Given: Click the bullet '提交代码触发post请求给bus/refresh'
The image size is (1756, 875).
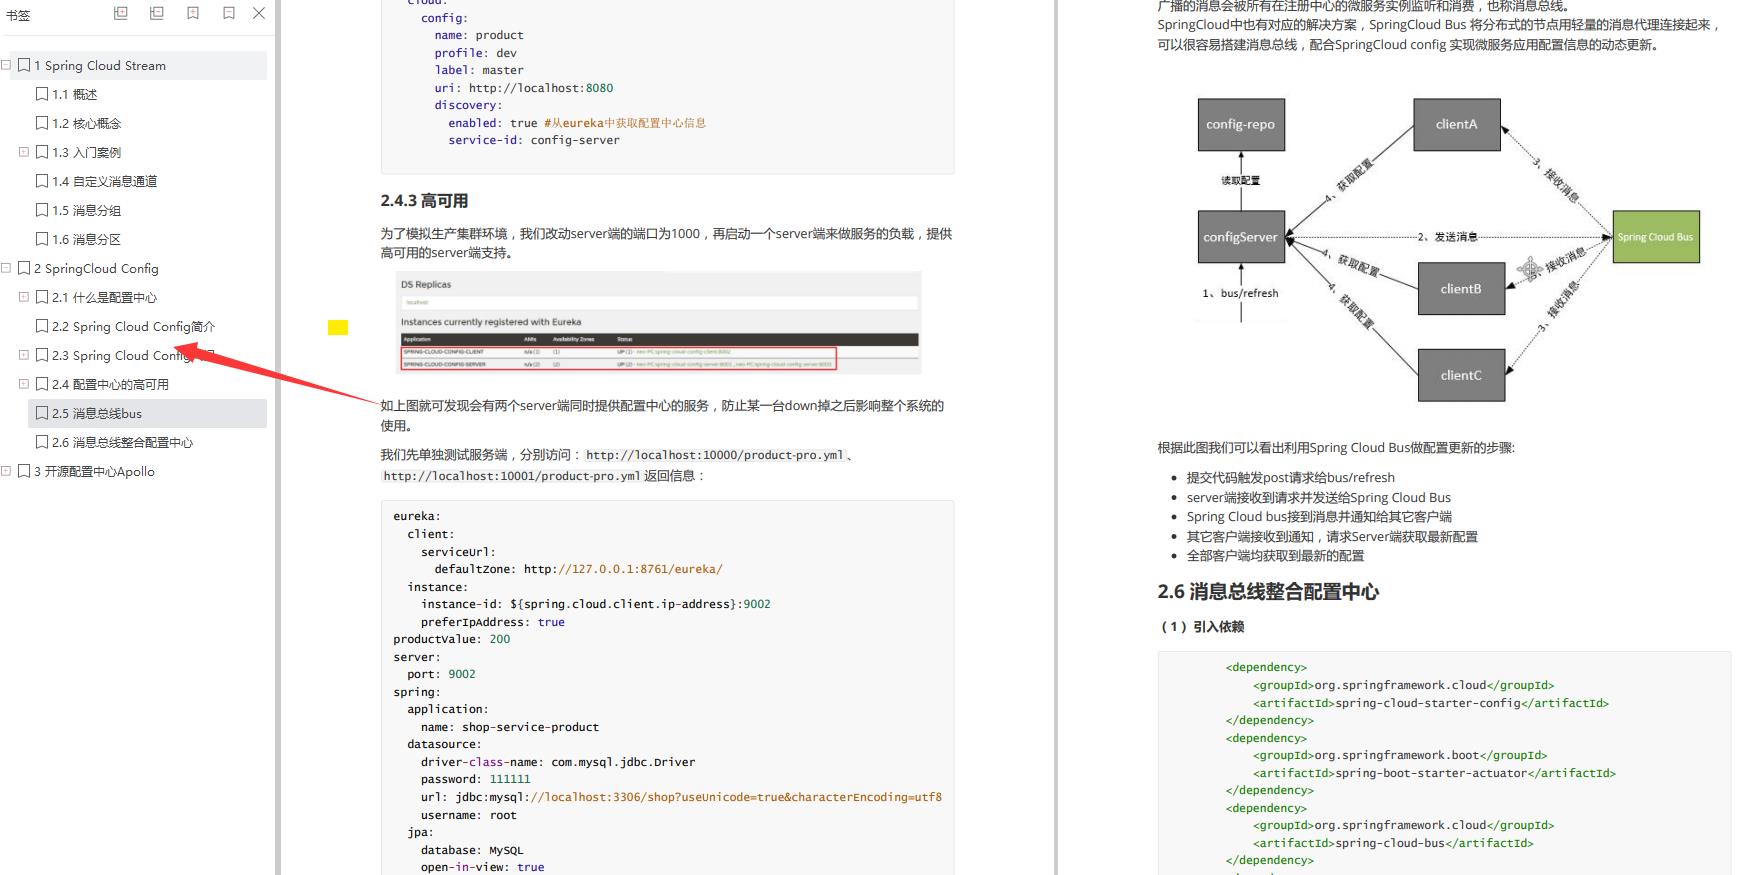Looking at the screenshot, I should [x=1290, y=478].
